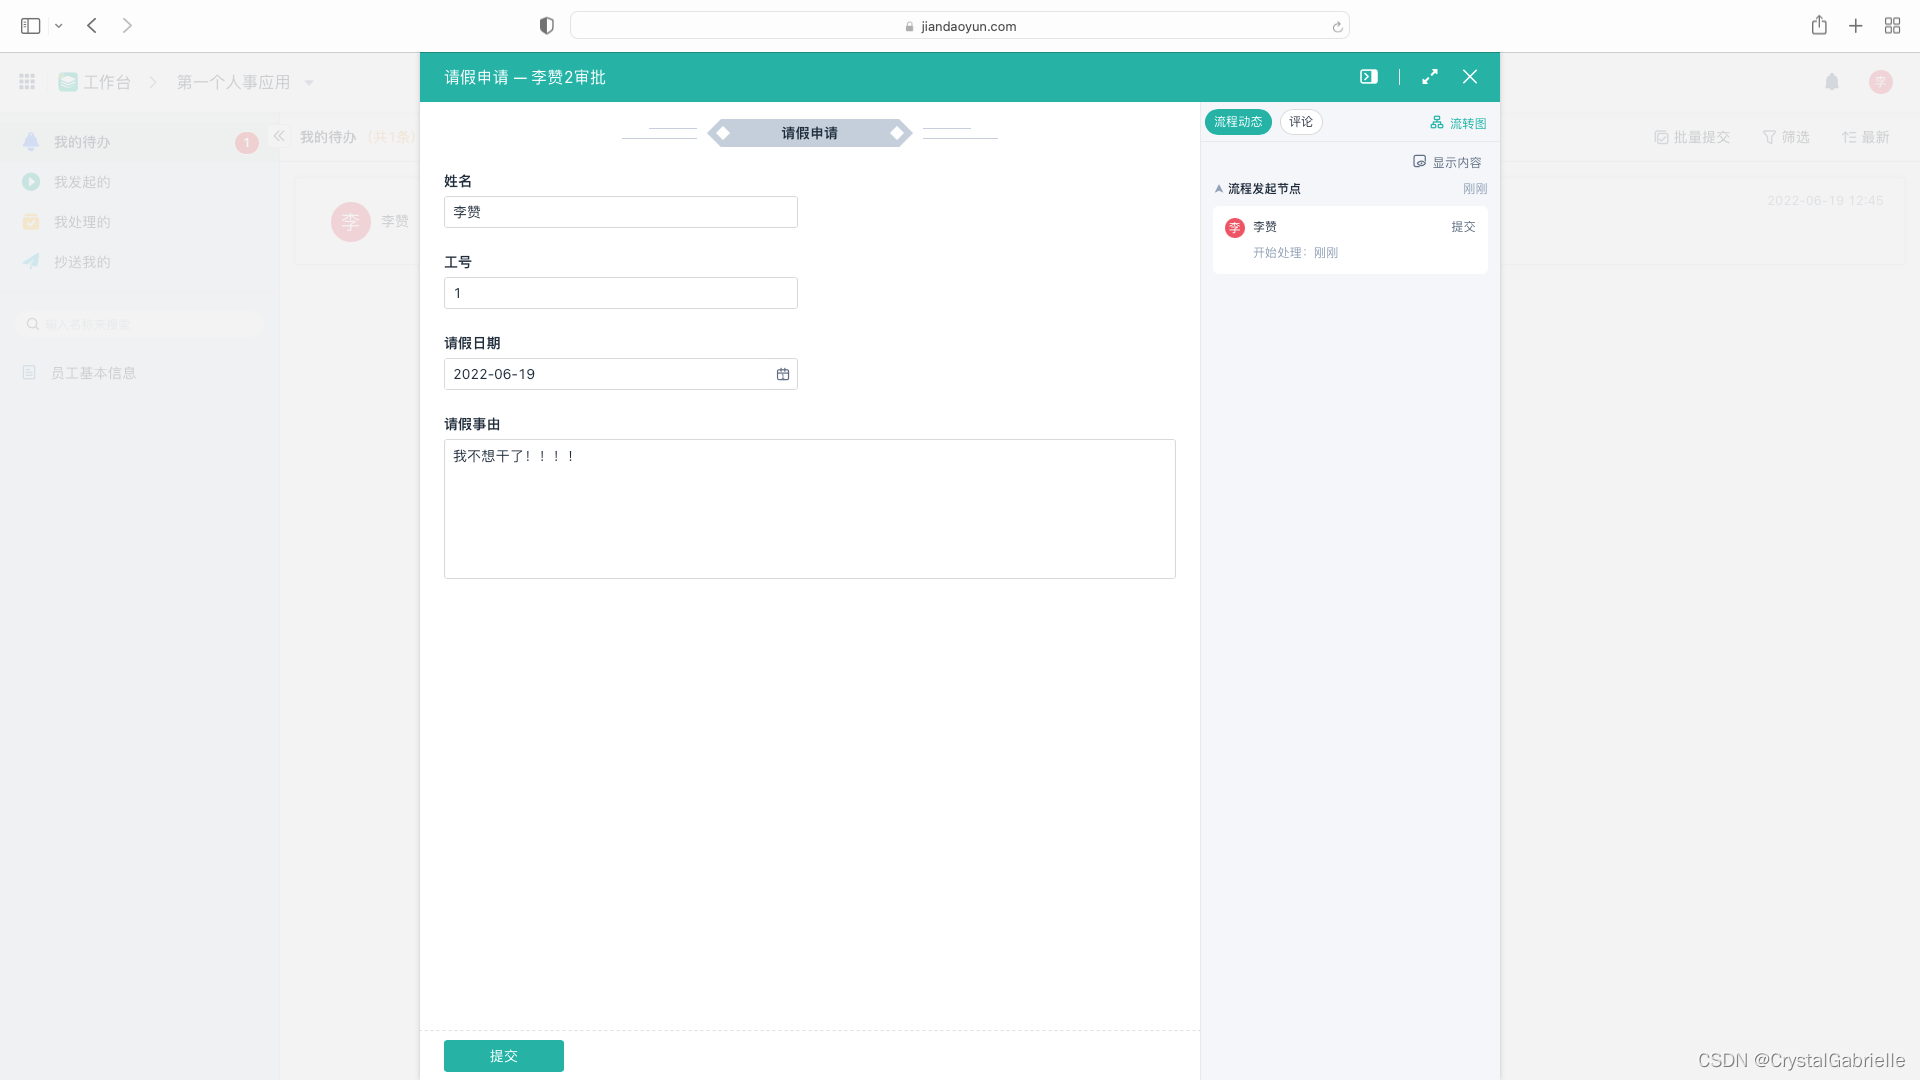The width and height of the screenshot is (1920, 1080).
Task: Close the 请假申请 dialog
Action: [x=1470, y=77]
